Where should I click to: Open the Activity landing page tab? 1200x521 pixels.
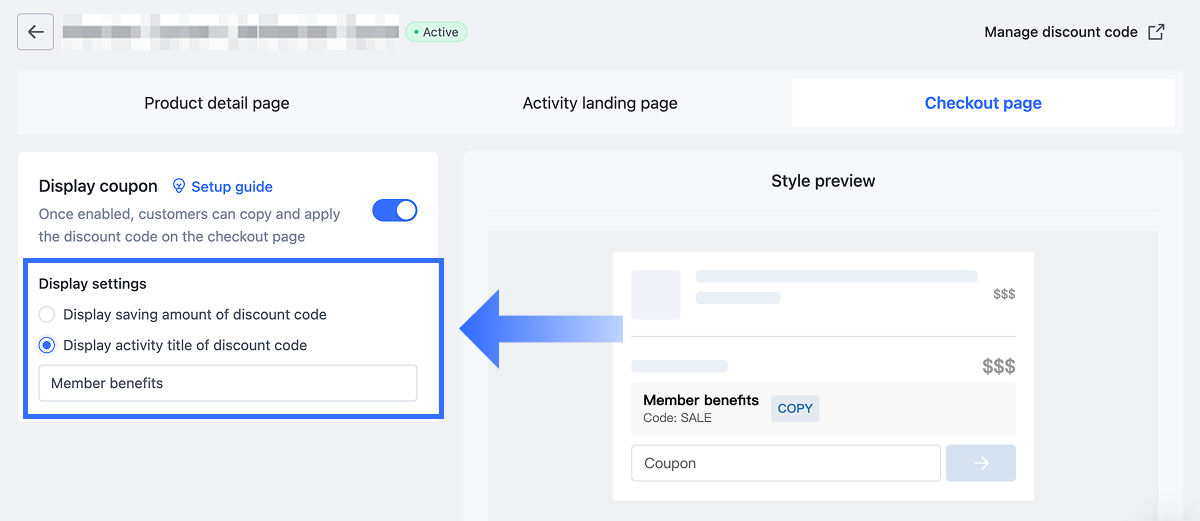tap(600, 103)
